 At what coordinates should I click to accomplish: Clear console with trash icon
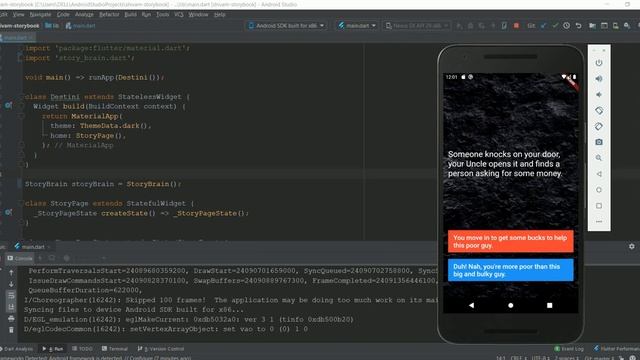[11, 330]
